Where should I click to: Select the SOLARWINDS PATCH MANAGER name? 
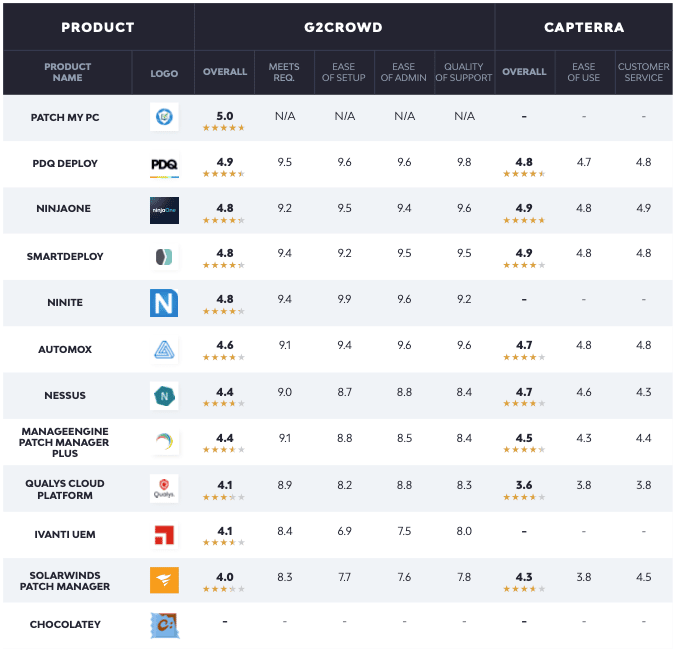(65, 581)
